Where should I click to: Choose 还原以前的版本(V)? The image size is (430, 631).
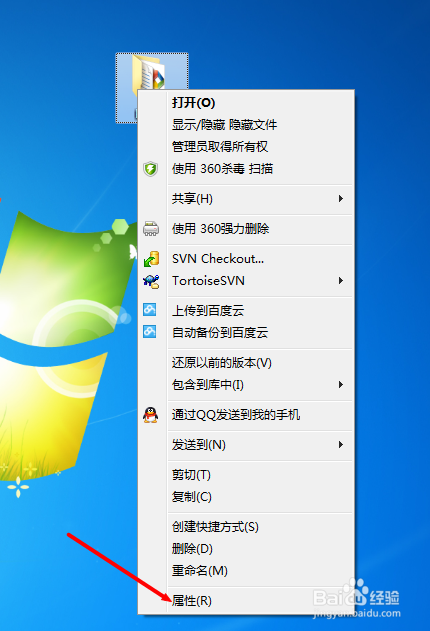point(246,363)
